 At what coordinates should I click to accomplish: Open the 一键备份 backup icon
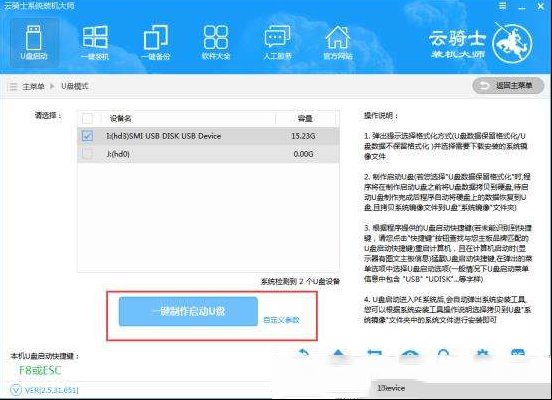click(156, 42)
